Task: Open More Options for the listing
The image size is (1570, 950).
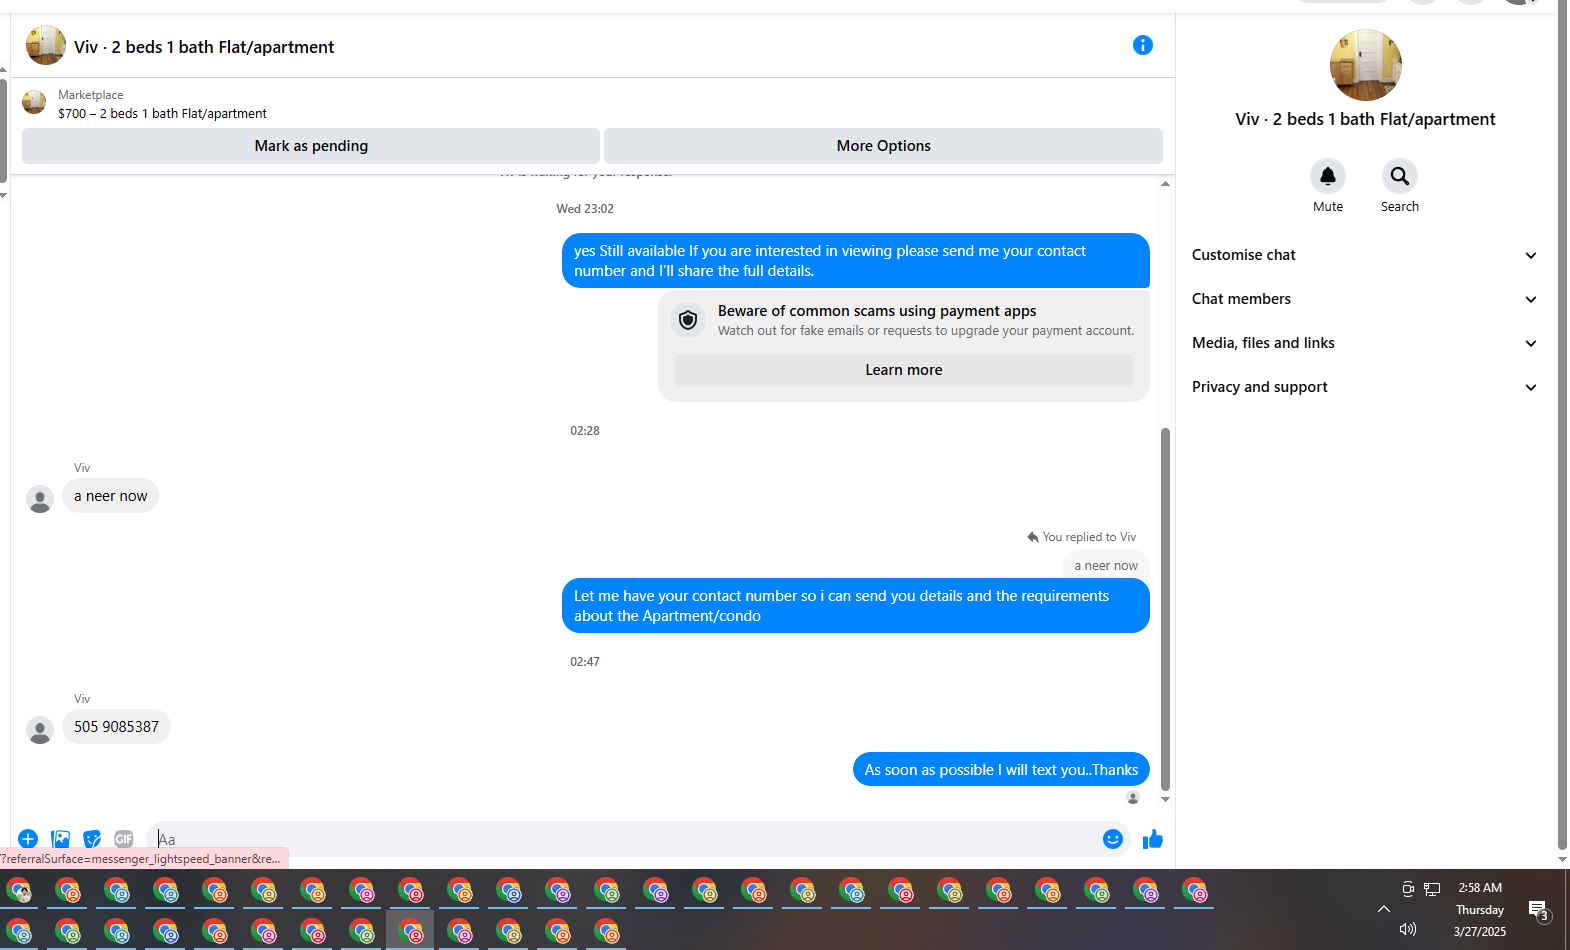Action: coord(883,146)
